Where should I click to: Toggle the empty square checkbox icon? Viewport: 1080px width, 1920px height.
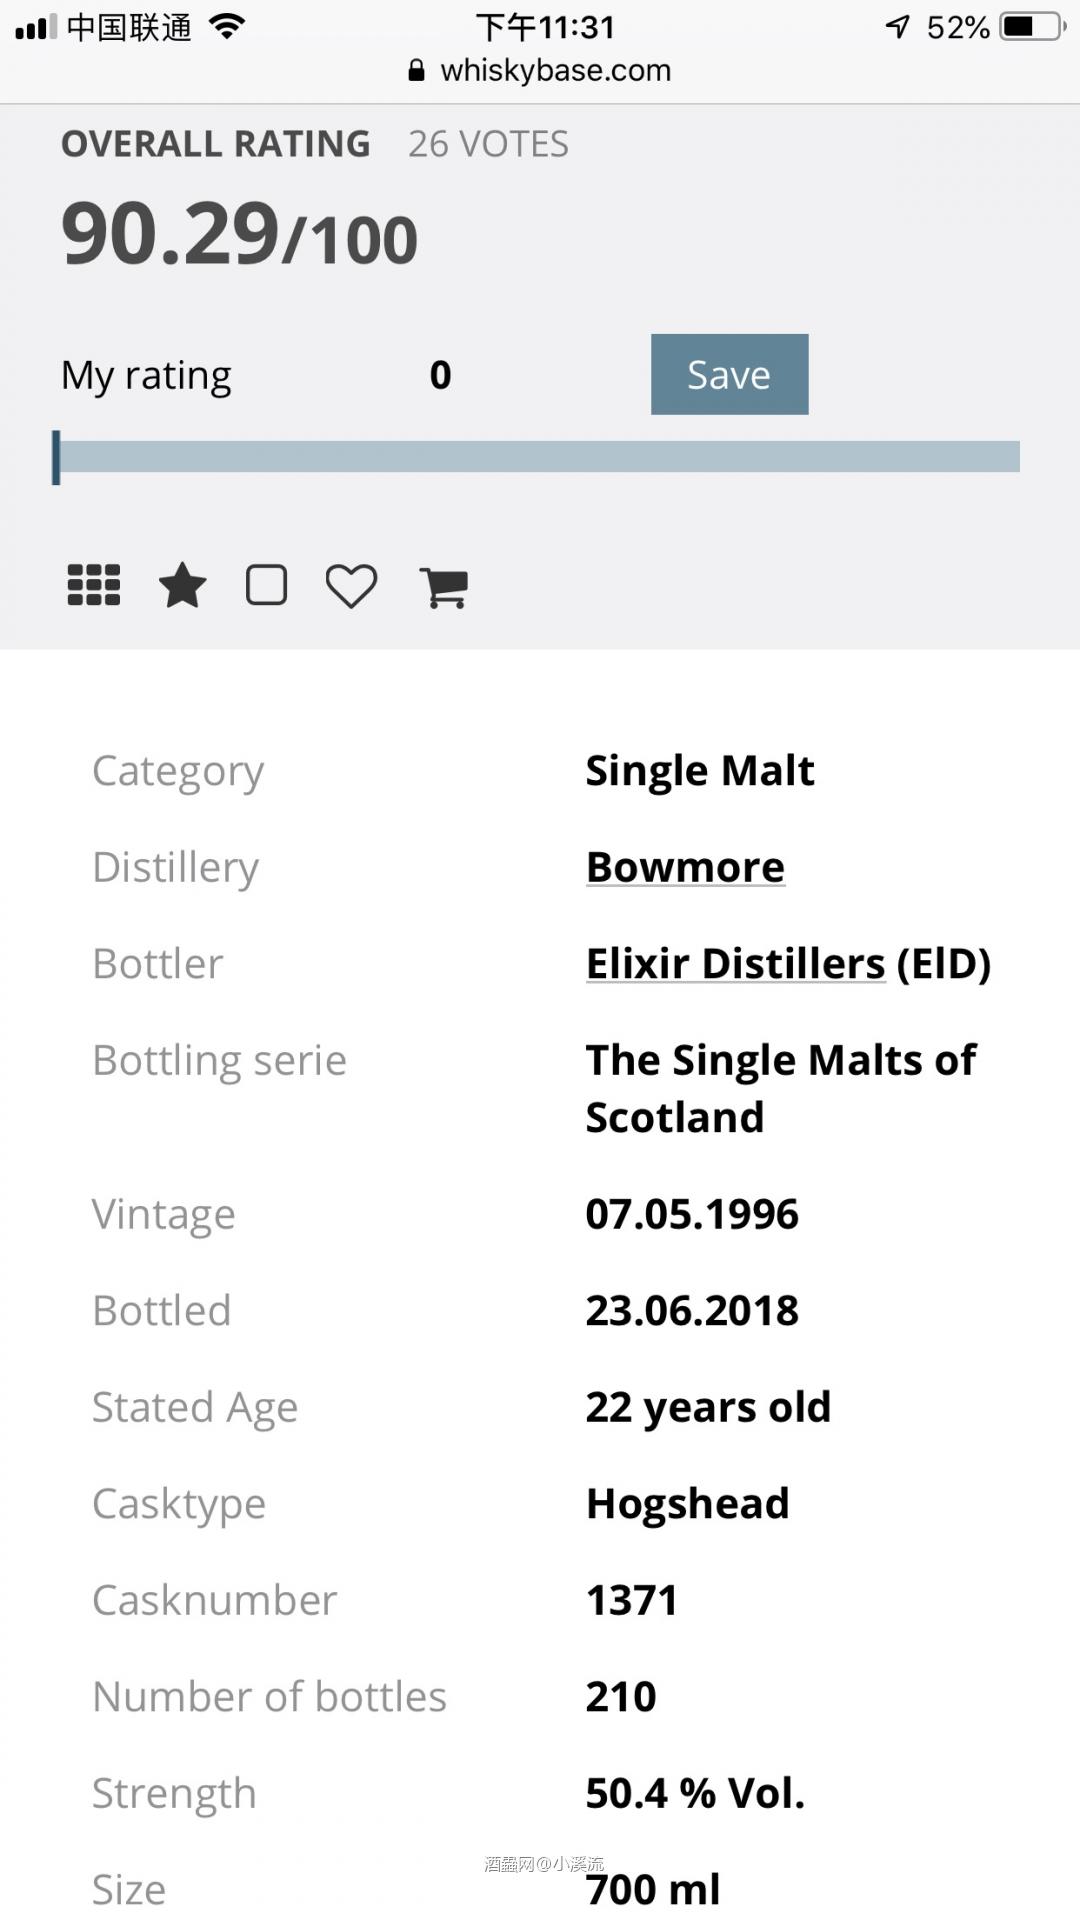pyautogui.click(x=266, y=585)
